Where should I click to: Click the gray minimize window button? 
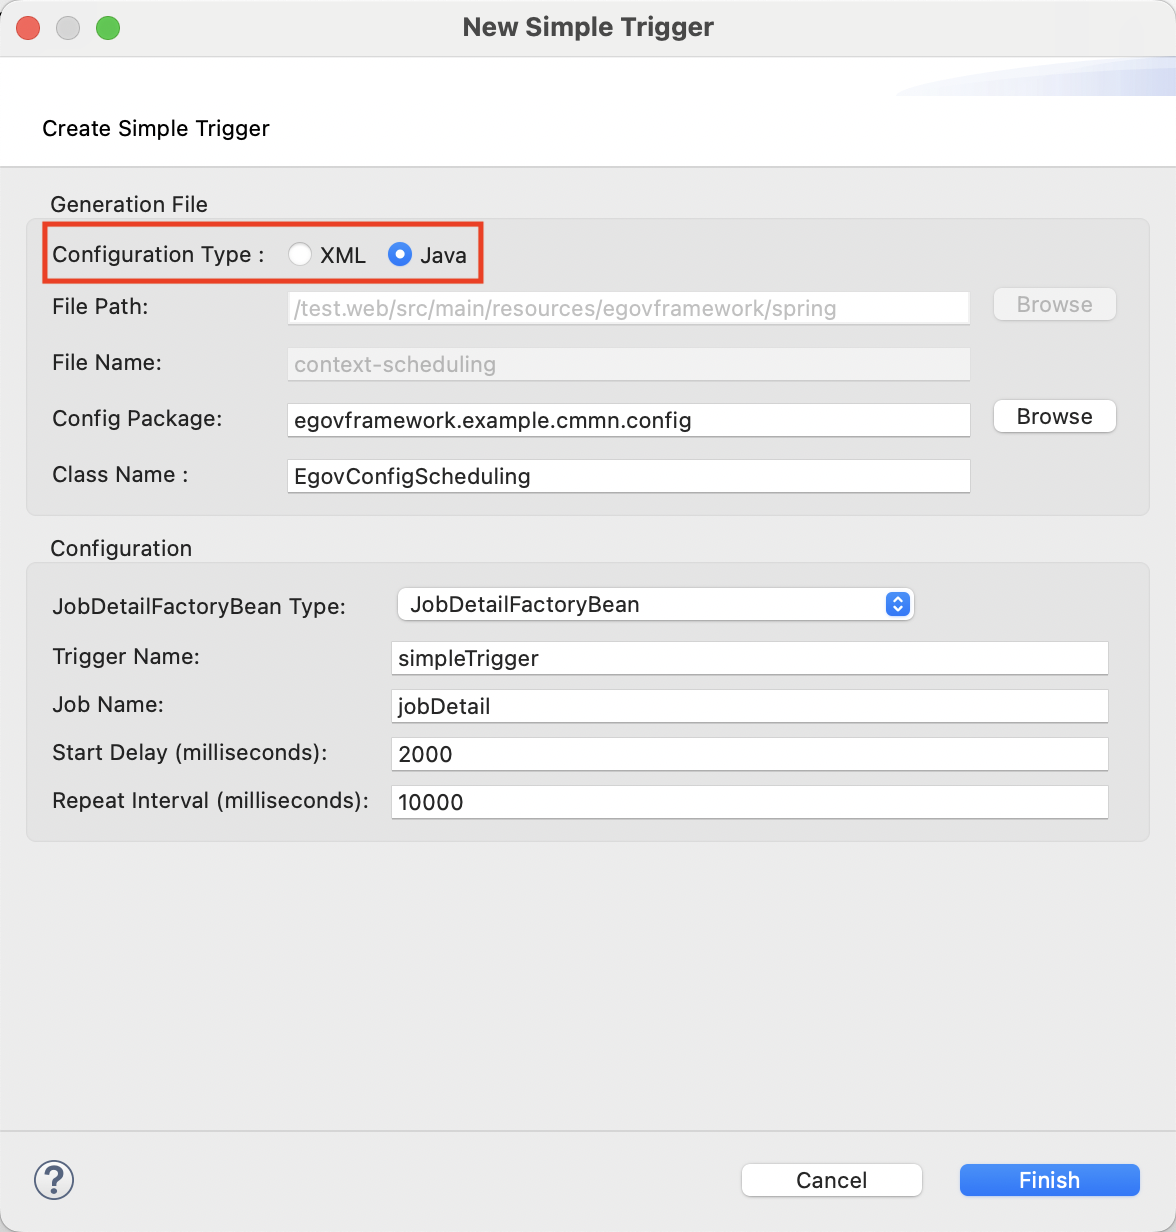click(68, 28)
